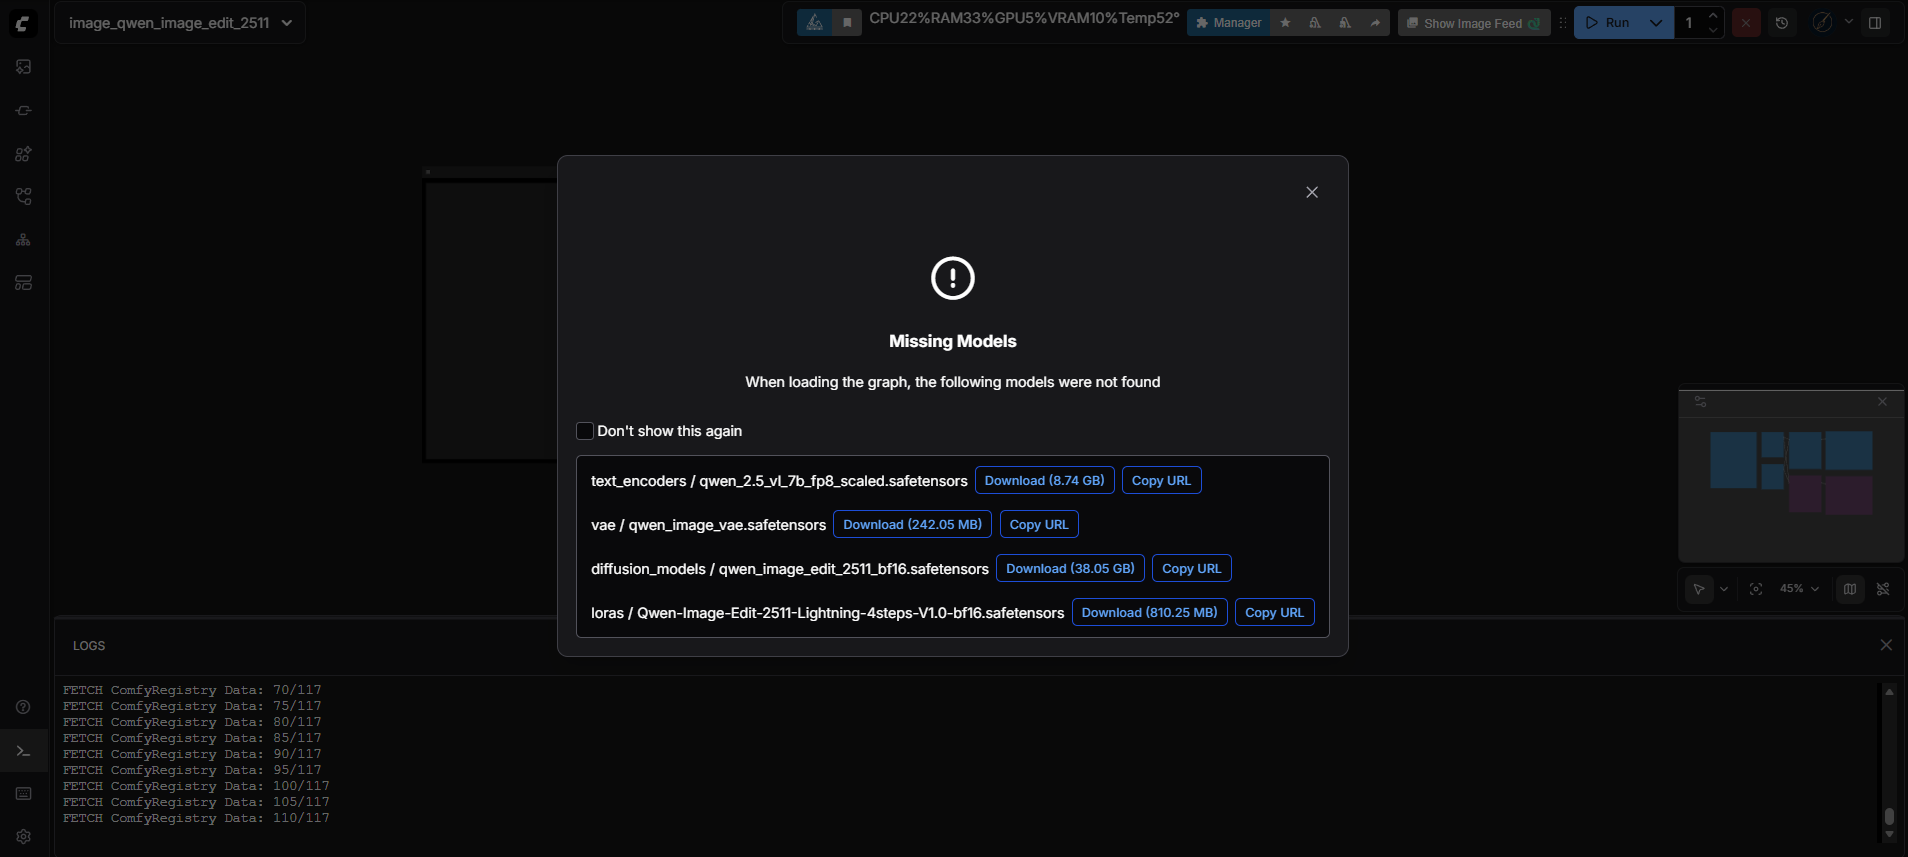Select the pointer select mode tool
This screenshot has height=857, width=1908.
tap(1699, 589)
